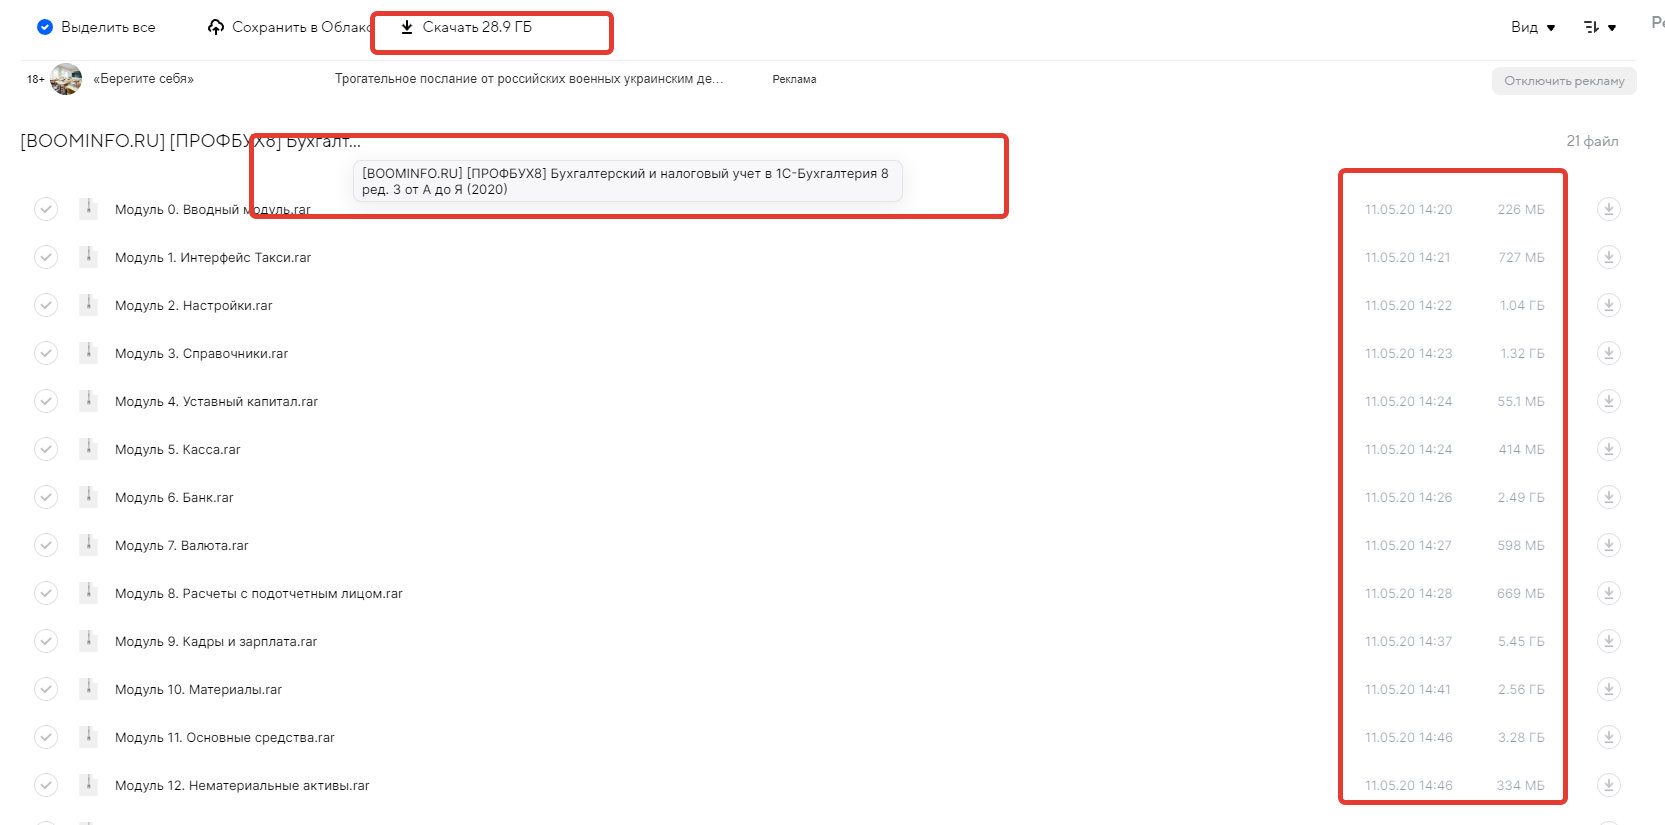The image size is (1665, 825).
Task: Click the Реклама ad label
Action: click(794, 79)
